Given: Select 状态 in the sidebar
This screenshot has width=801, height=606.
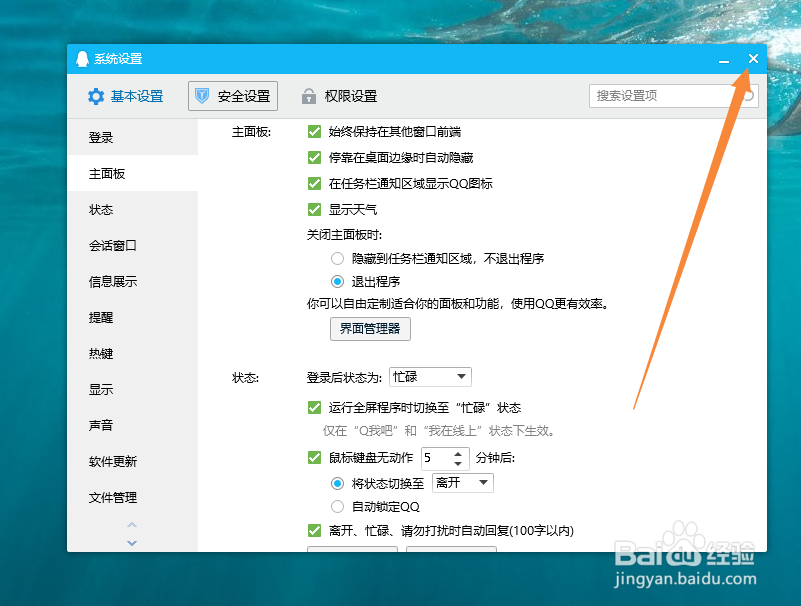Looking at the screenshot, I should point(132,209).
